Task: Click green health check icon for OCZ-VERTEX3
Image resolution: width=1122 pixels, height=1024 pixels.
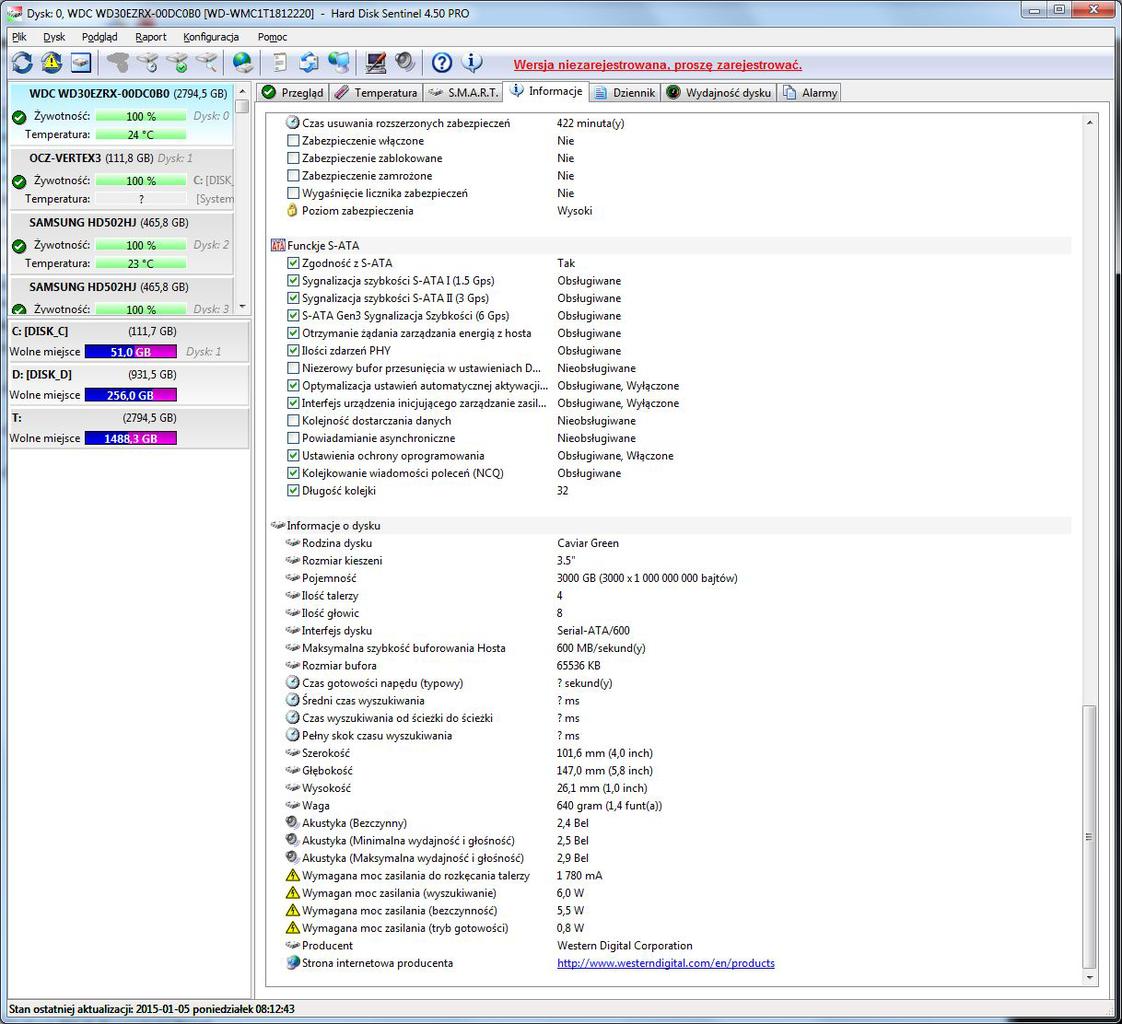Action: [19, 182]
